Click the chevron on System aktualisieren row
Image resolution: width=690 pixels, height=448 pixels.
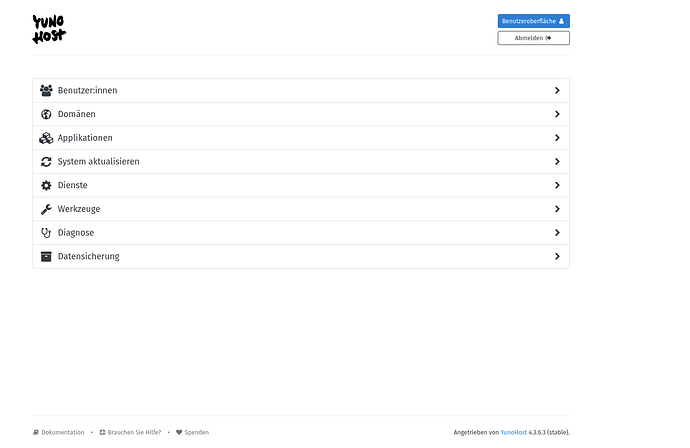[x=557, y=162]
